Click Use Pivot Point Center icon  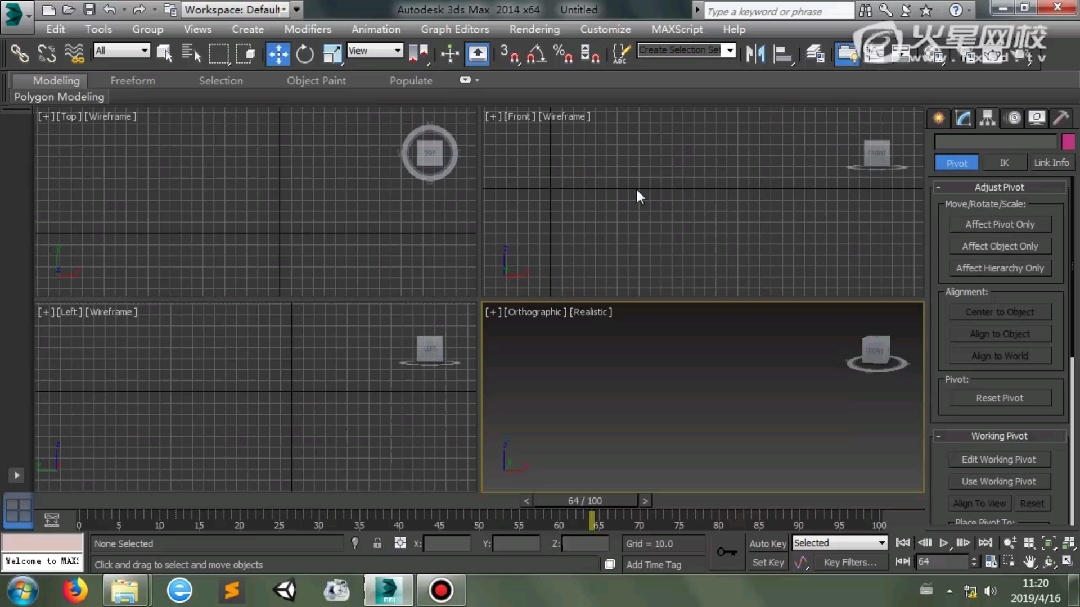pyautogui.click(x=418, y=53)
